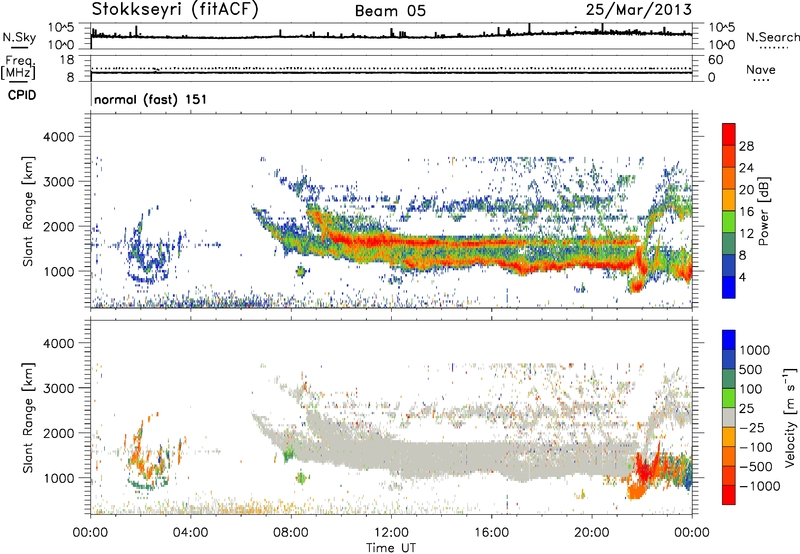Click the '12:00' time axis label
This screenshot has height=554, width=800.
pyautogui.click(x=391, y=533)
